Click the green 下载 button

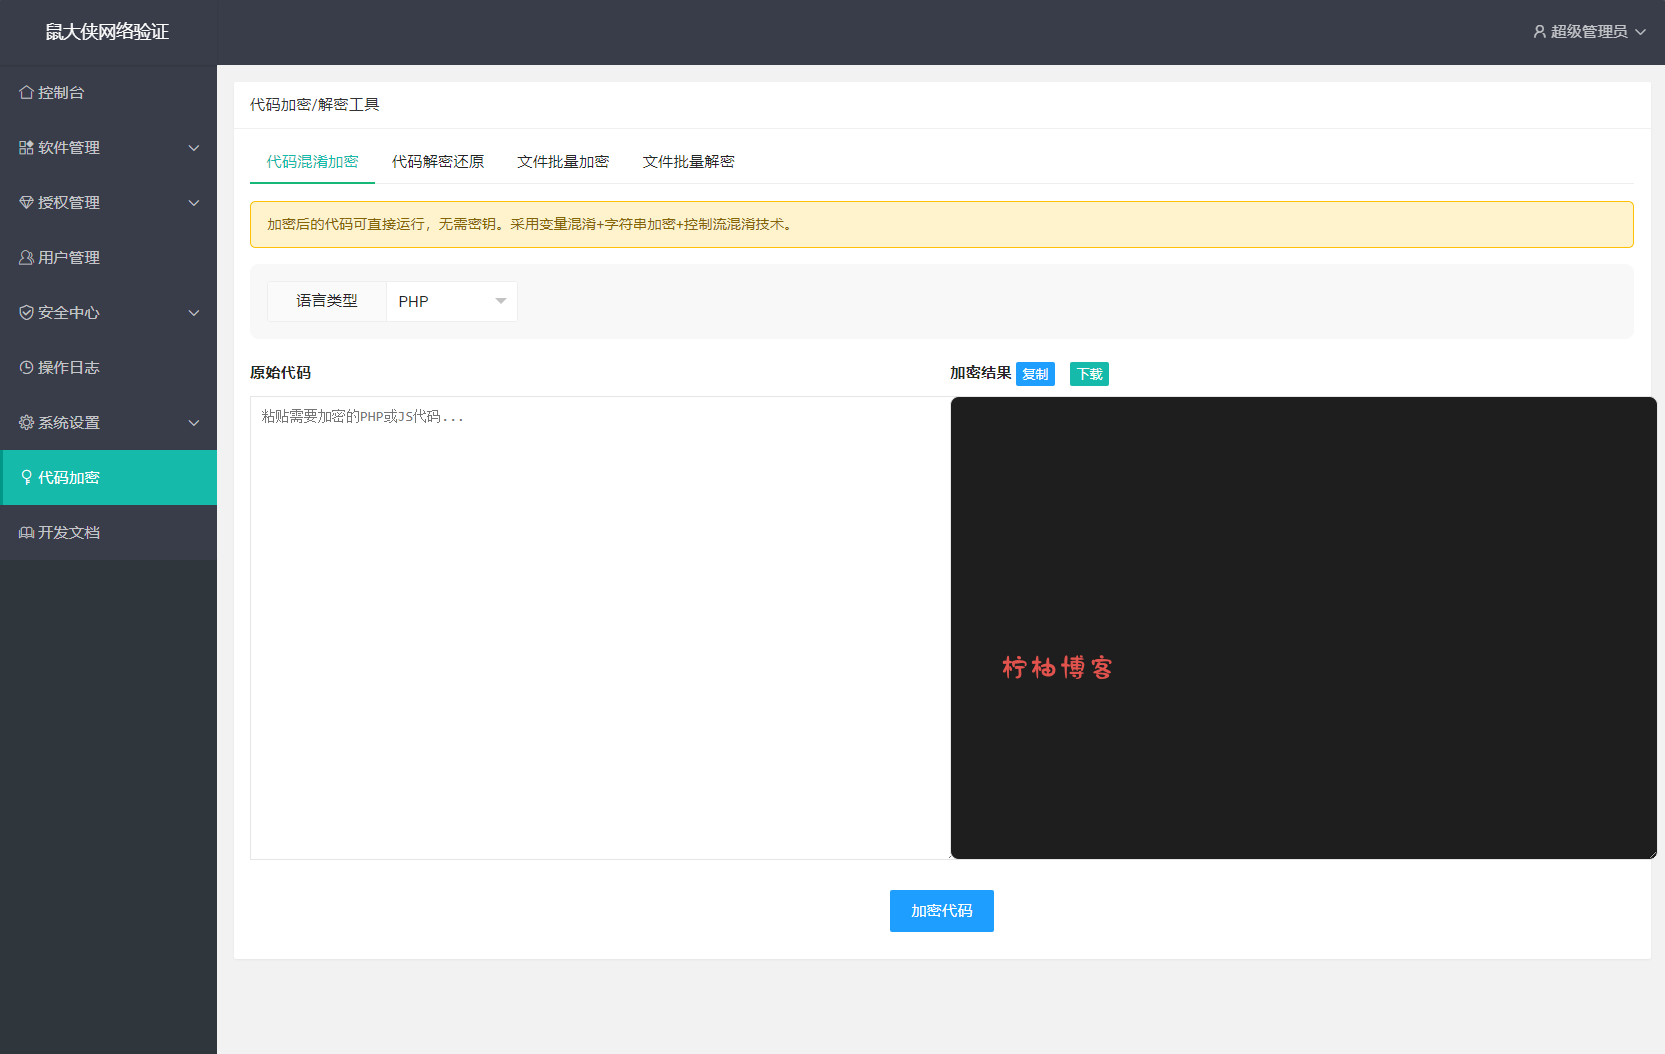1089,374
